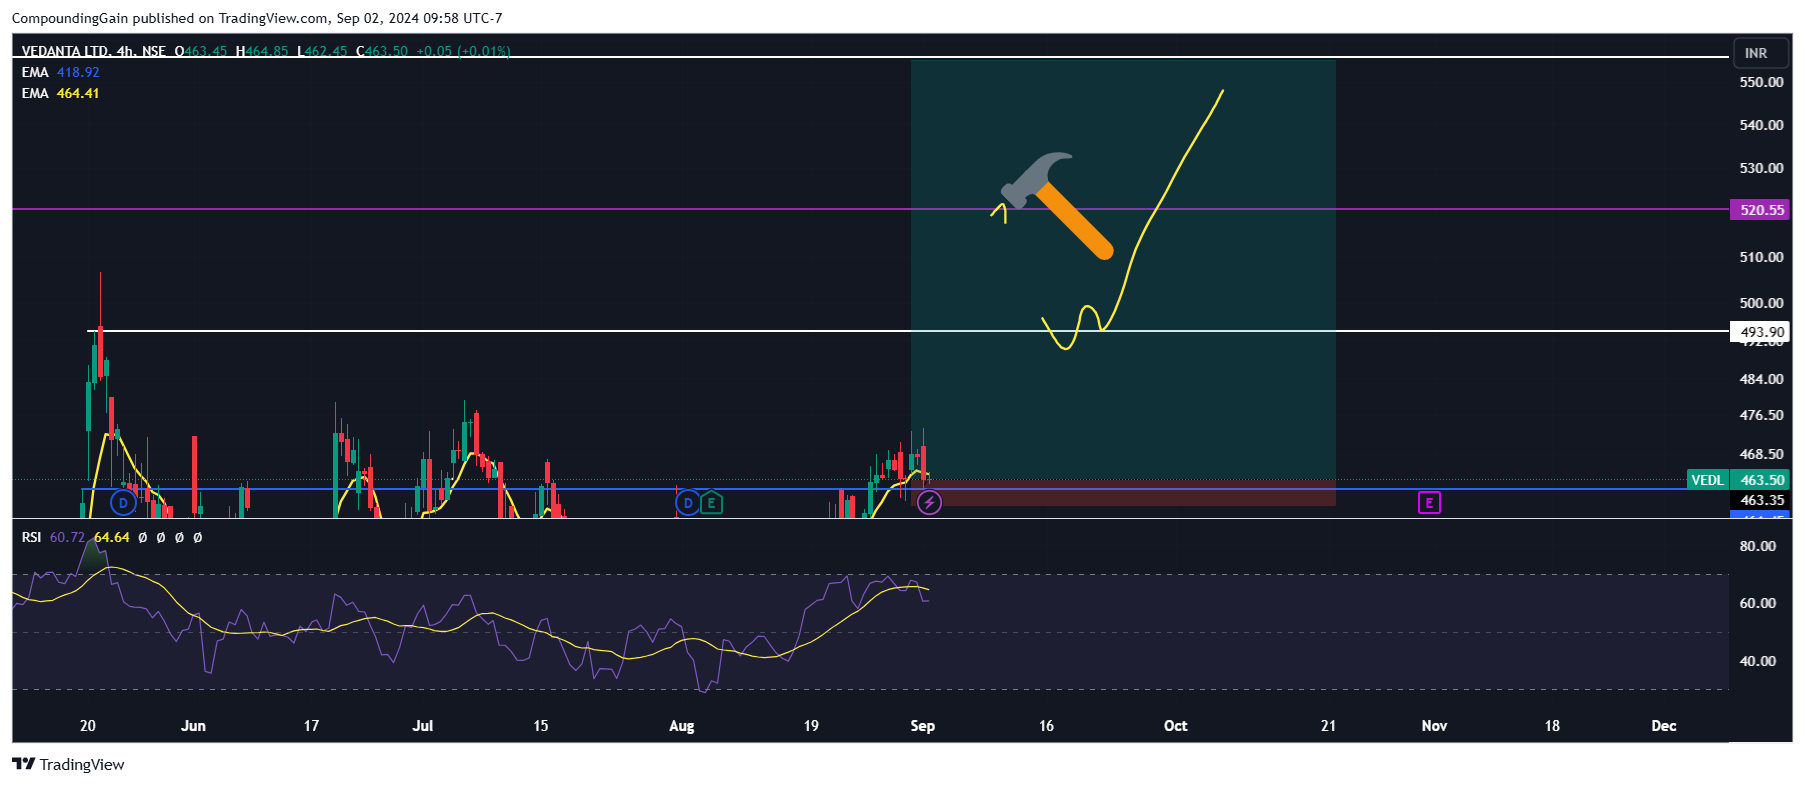
Task: Click the RSI indicator legend label
Action: coord(32,537)
